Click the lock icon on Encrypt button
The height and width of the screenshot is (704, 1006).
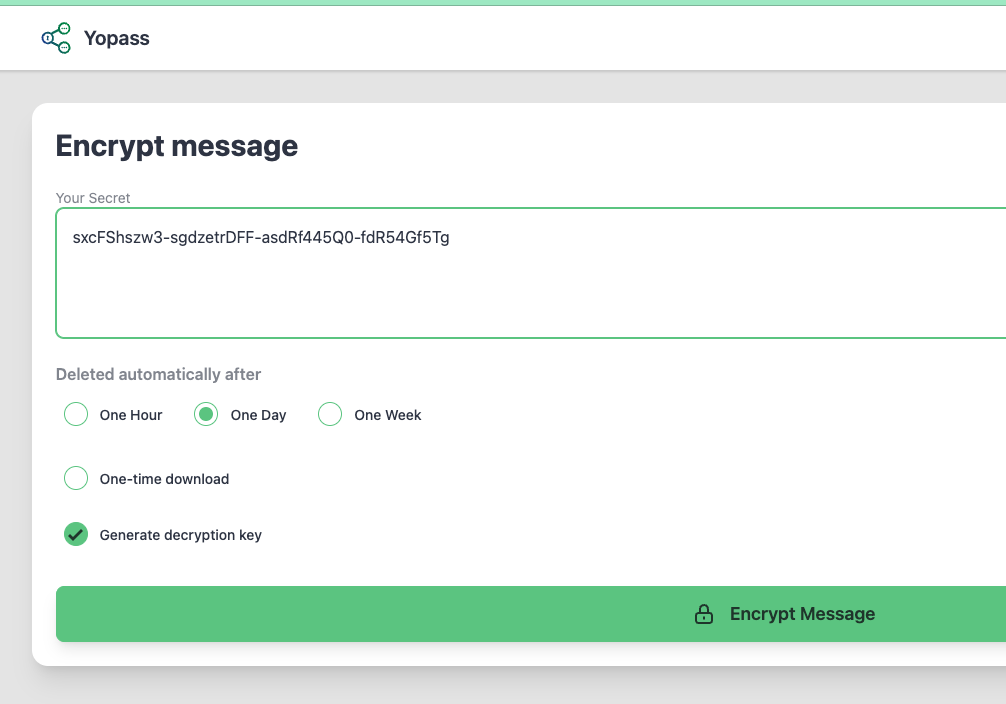[x=704, y=614]
